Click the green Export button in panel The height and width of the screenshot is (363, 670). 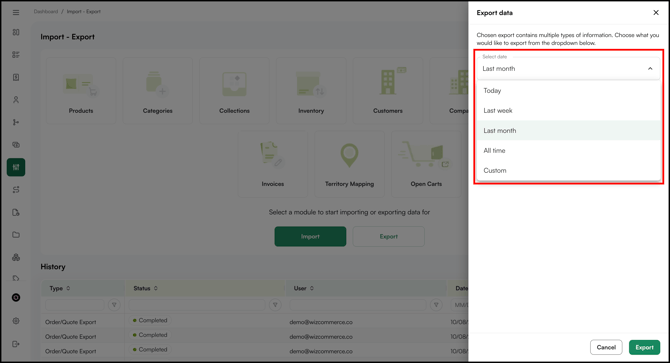pyautogui.click(x=644, y=347)
